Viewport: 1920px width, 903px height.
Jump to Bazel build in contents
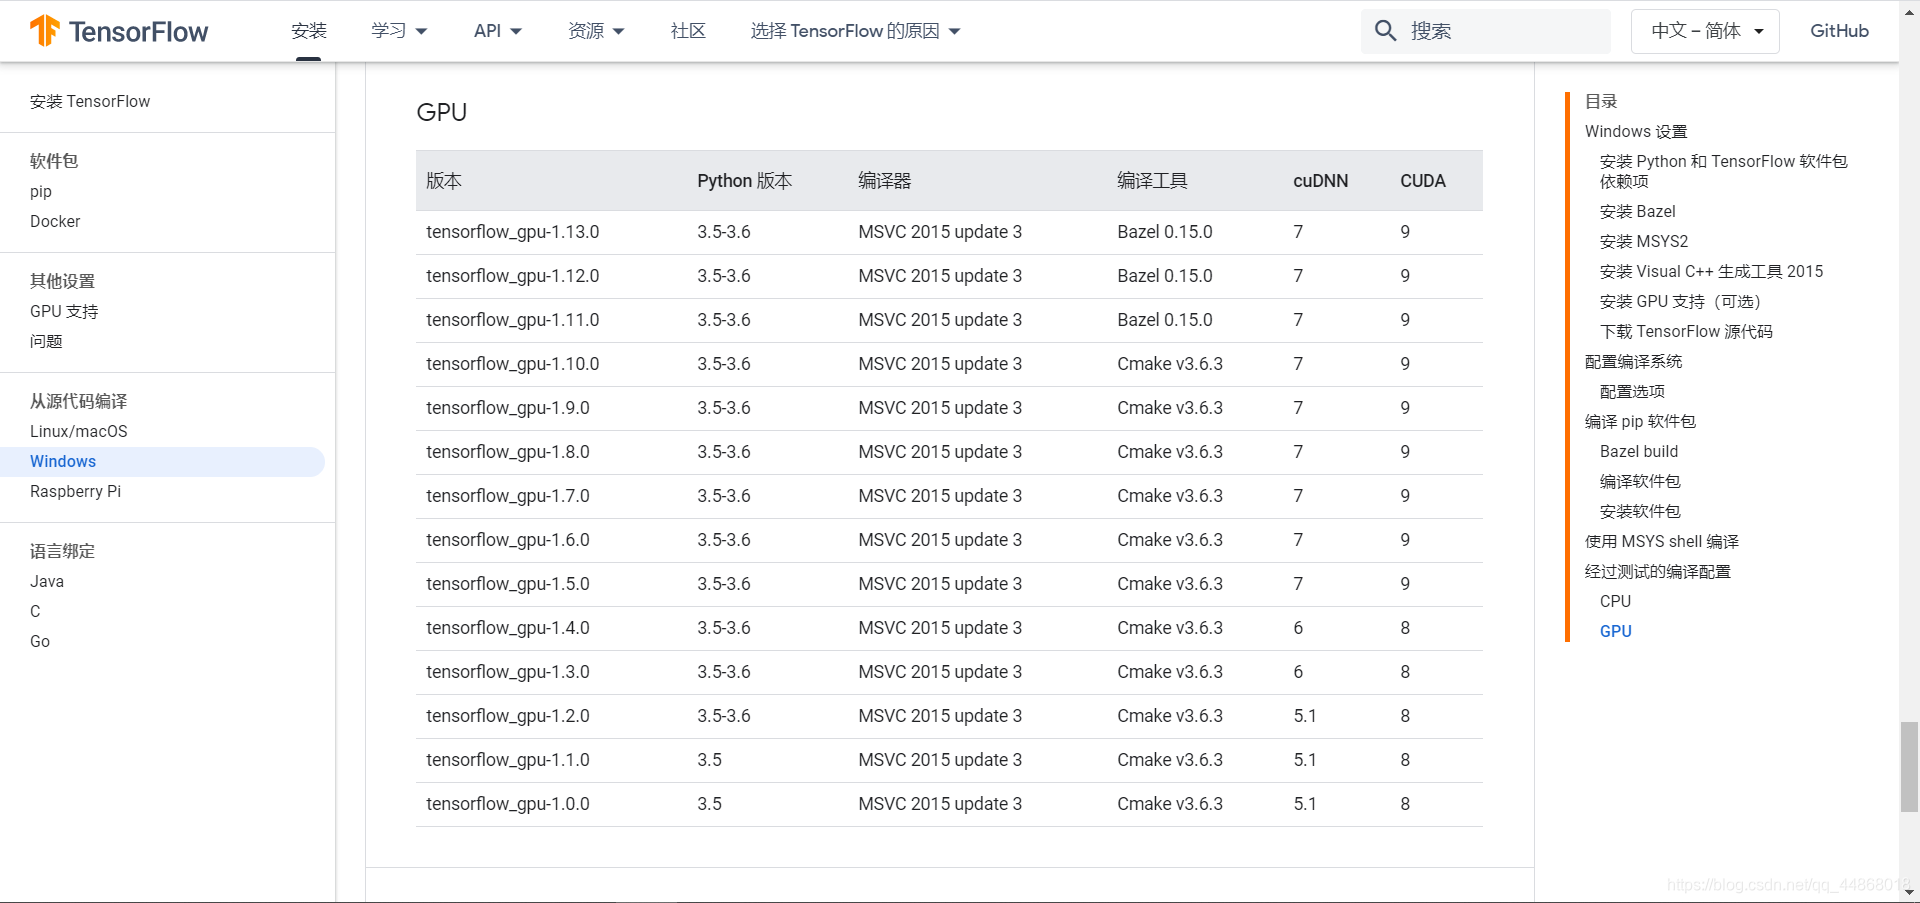coord(1639,452)
